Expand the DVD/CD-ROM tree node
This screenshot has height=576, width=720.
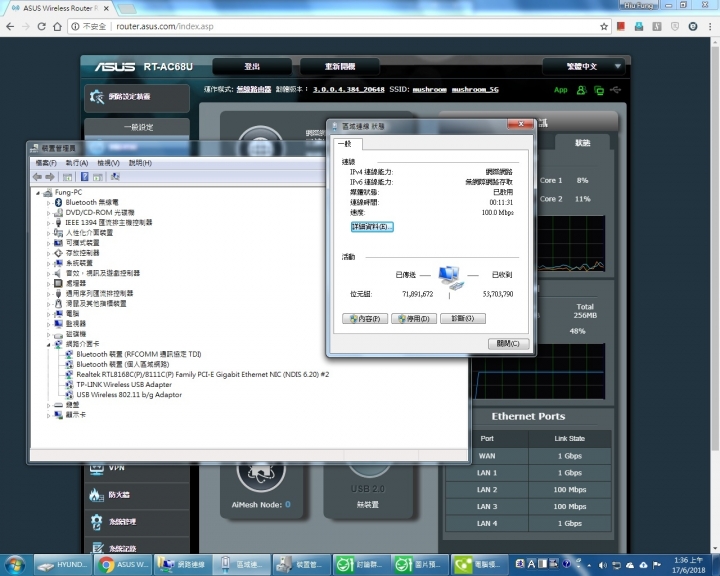(x=49, y=213)
